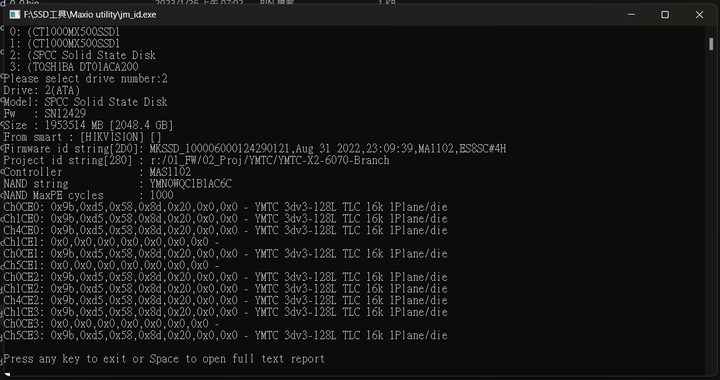This screenshot has height=380, width=720.
Task: Click the Size 1953514 MB line
Action: [x=88, y=125]
